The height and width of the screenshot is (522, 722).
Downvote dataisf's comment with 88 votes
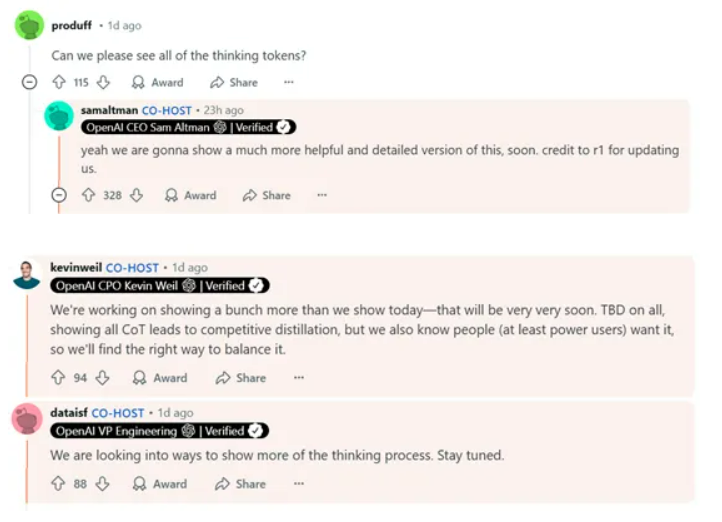102,483
